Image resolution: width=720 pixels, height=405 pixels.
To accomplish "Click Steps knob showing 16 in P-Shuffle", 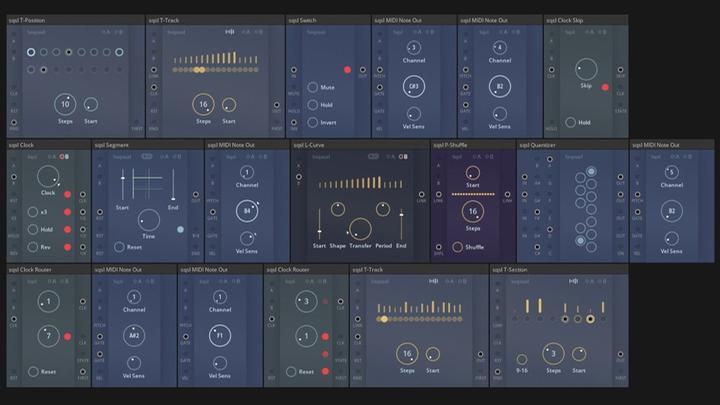I will coord(472,212).
